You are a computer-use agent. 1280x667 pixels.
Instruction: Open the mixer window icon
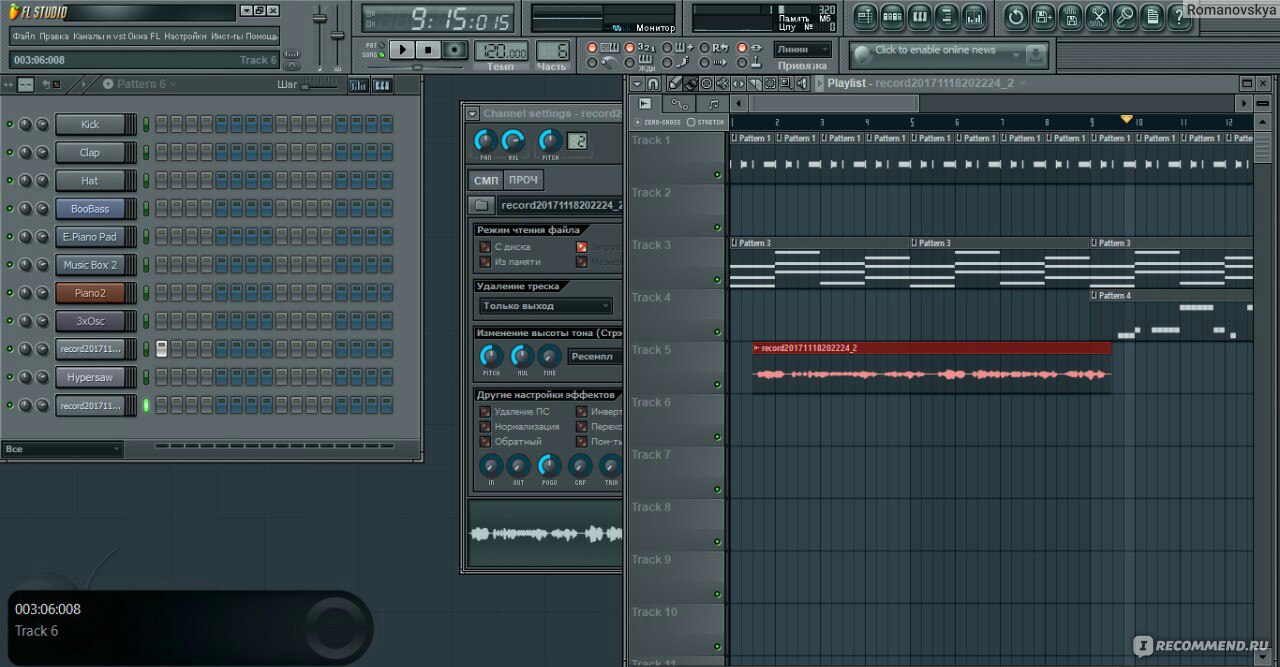point(973,16)
